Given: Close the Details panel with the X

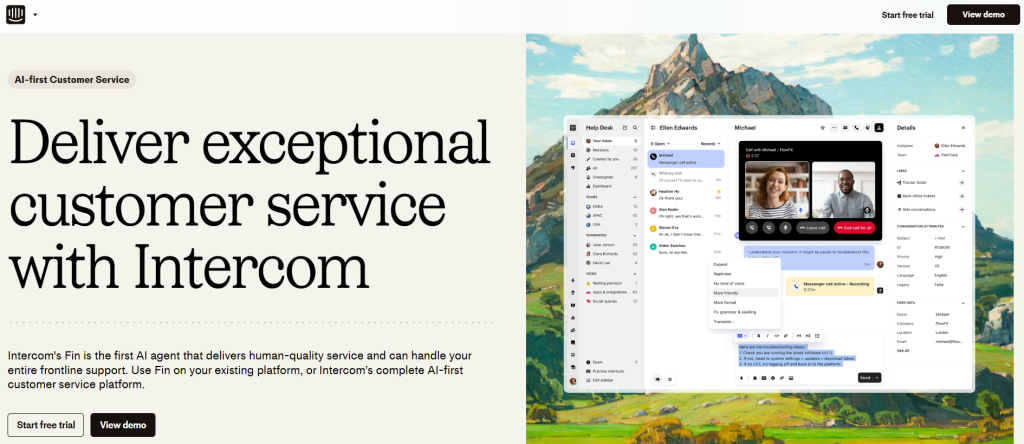Looking at the screenshot, I should [x=963, y=128].
